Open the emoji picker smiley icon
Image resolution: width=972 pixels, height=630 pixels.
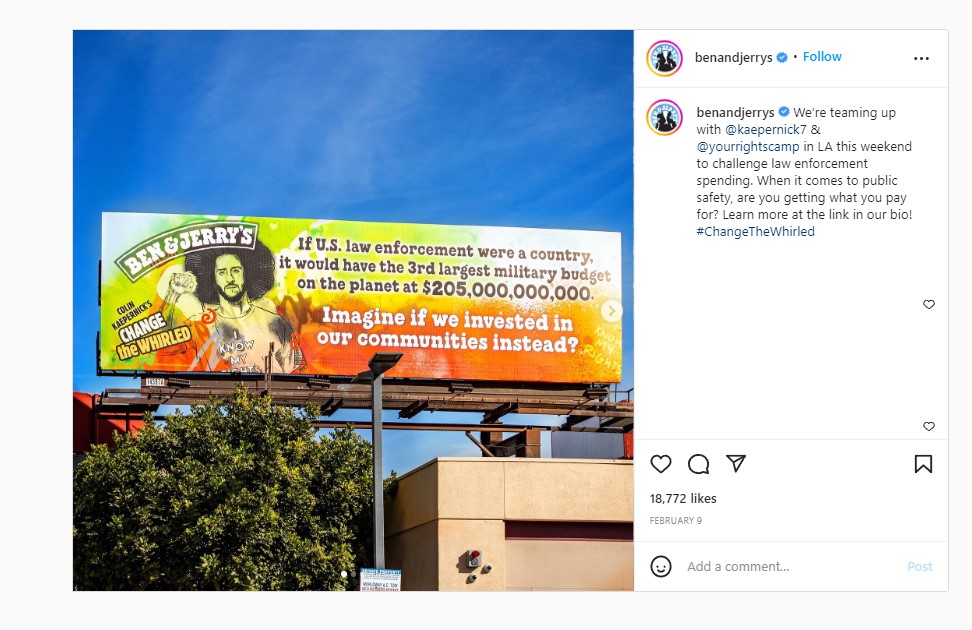click(661, 566)
